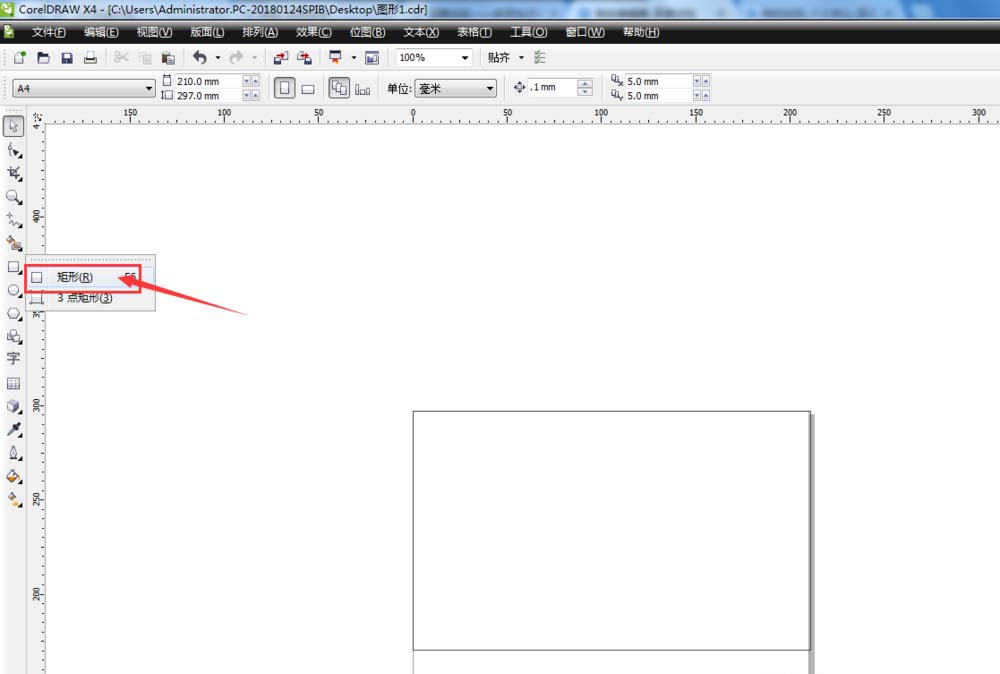Screen dimensions: 1000x674
Task: Open the 排列(A) menu
Action: 260,32
